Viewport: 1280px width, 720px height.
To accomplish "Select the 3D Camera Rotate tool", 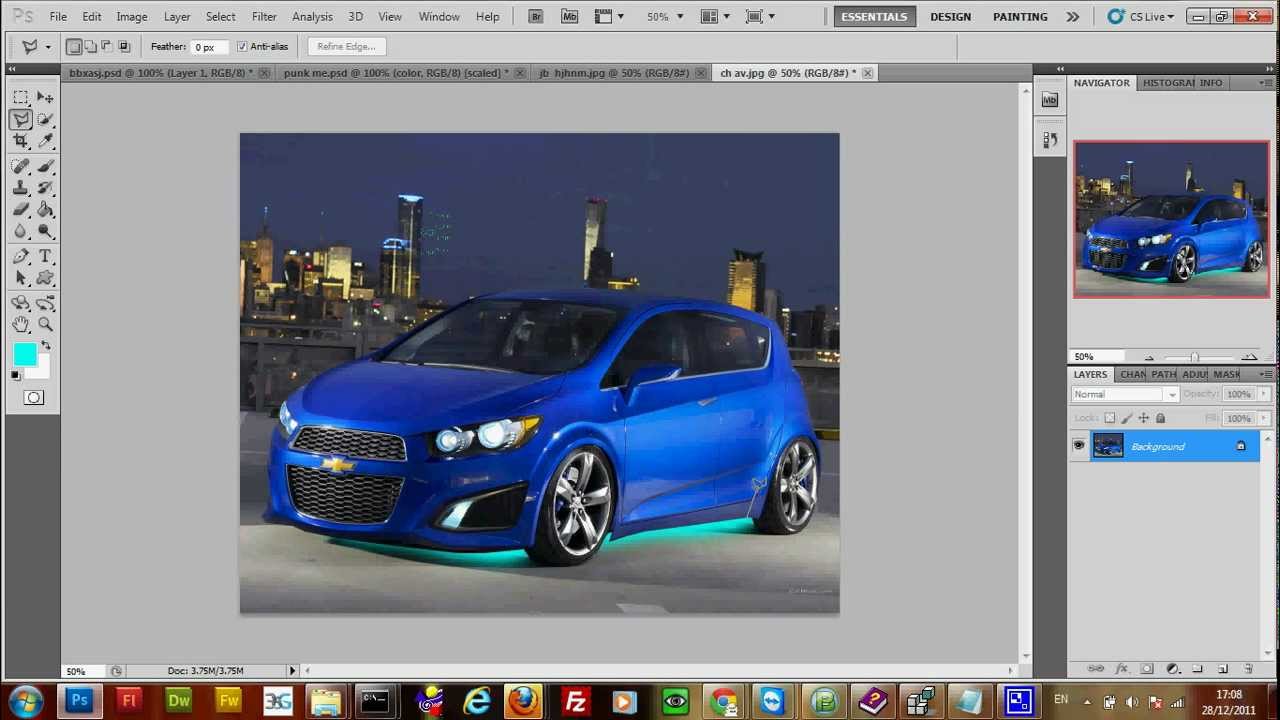I will 45,303.
